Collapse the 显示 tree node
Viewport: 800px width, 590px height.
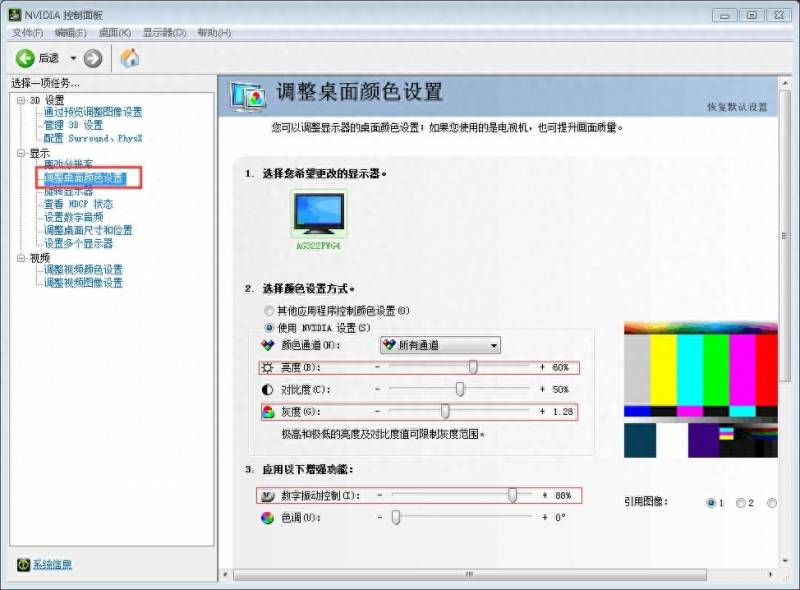pos(21,153)
